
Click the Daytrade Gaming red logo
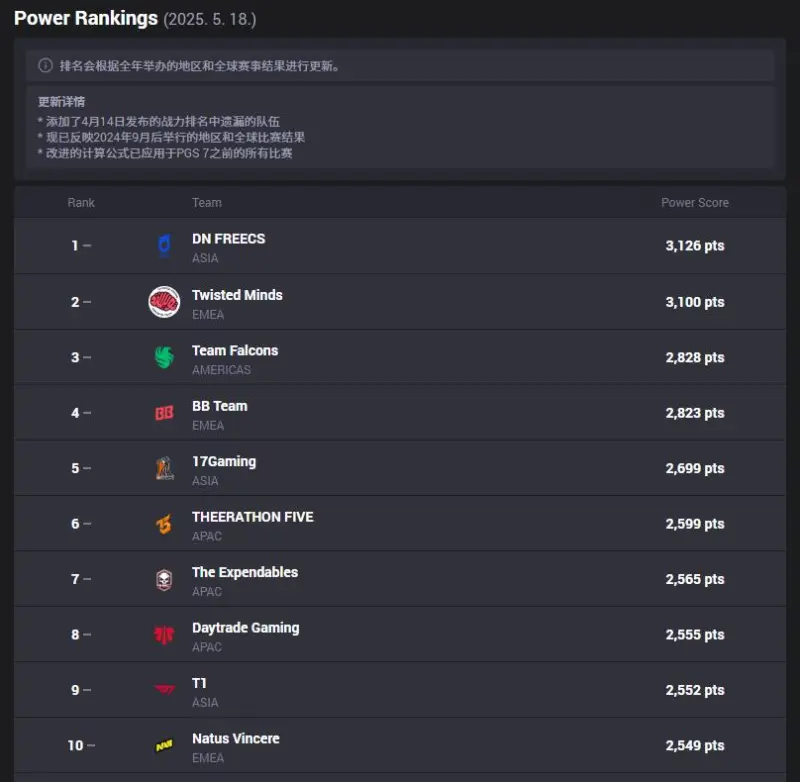[164, 635]
